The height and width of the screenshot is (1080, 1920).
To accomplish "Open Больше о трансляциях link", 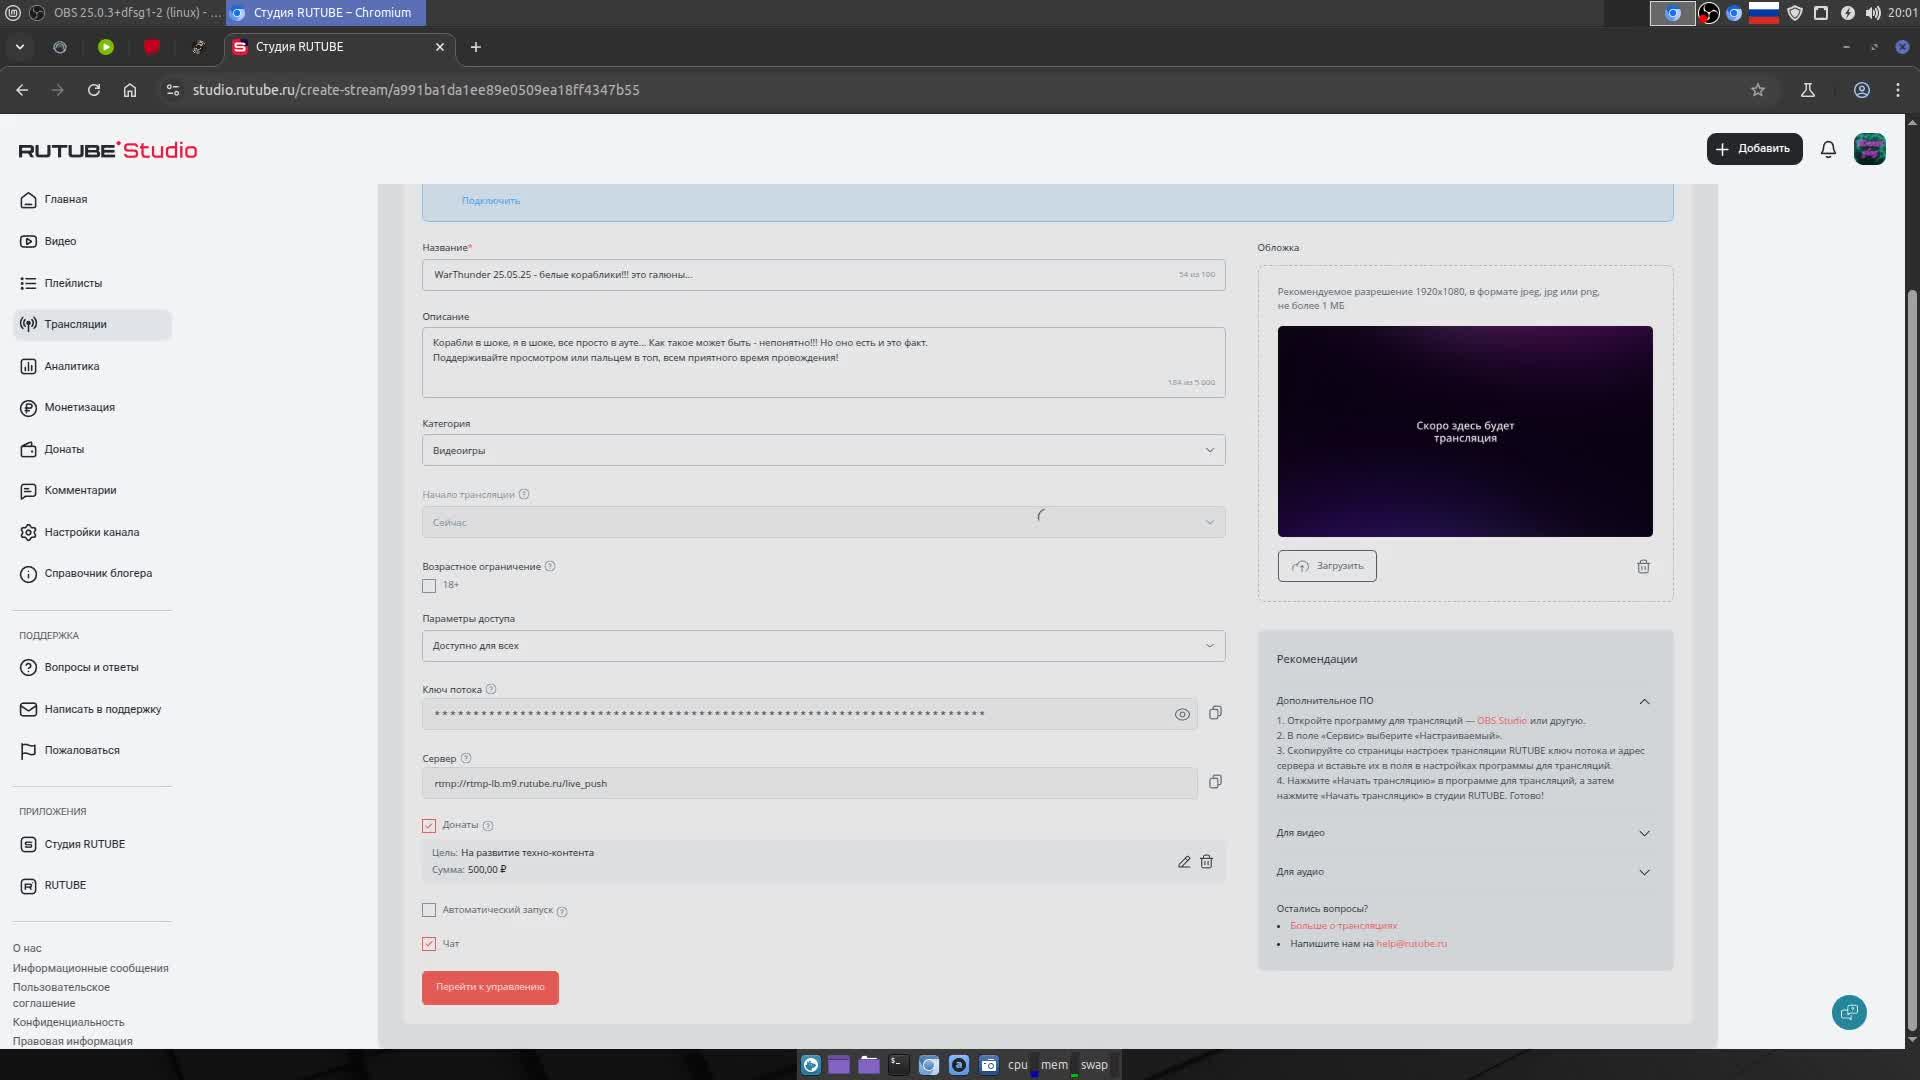I will 1343,926.
